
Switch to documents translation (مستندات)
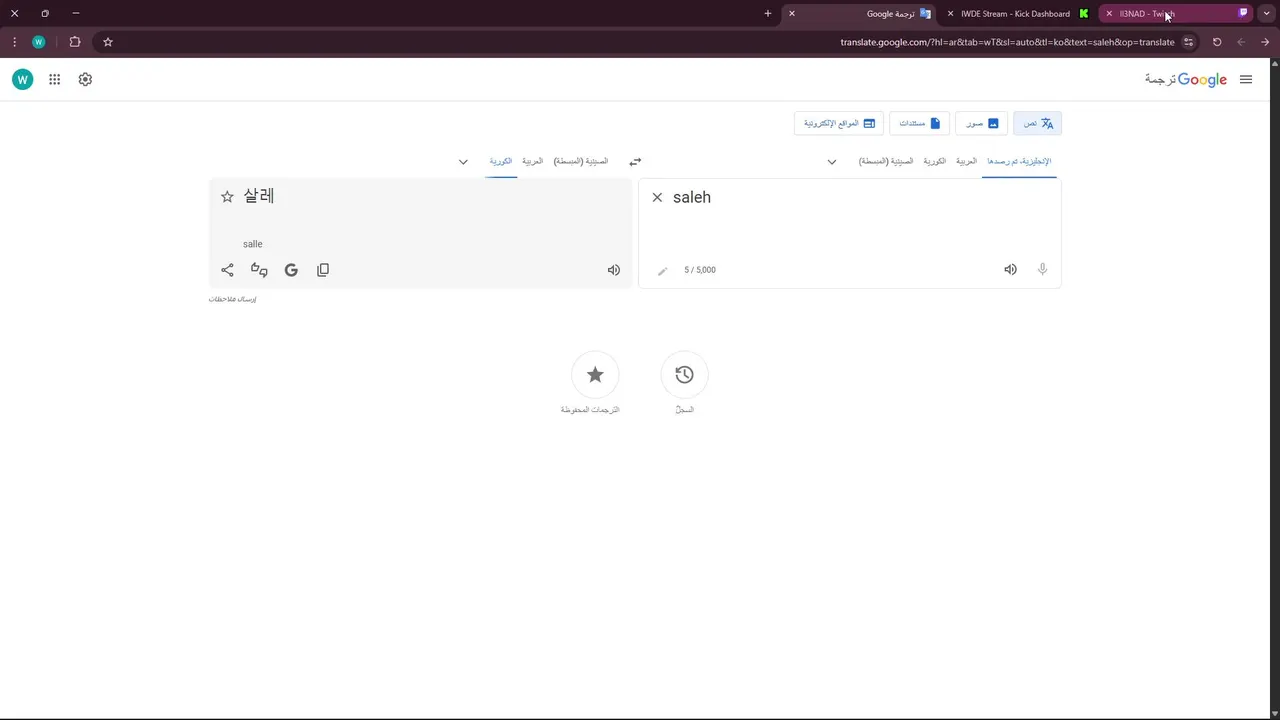click(920, 123)
